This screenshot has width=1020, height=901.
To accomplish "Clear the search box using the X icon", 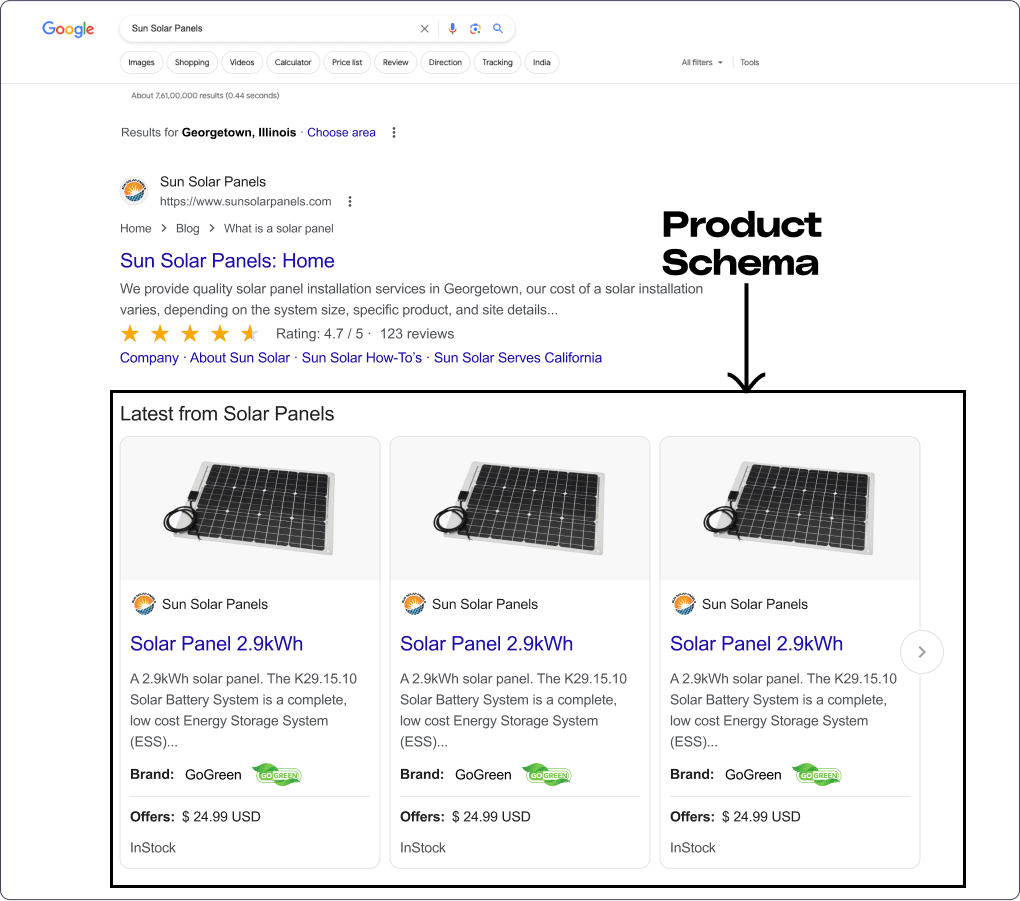I will [x=424, y=28].
